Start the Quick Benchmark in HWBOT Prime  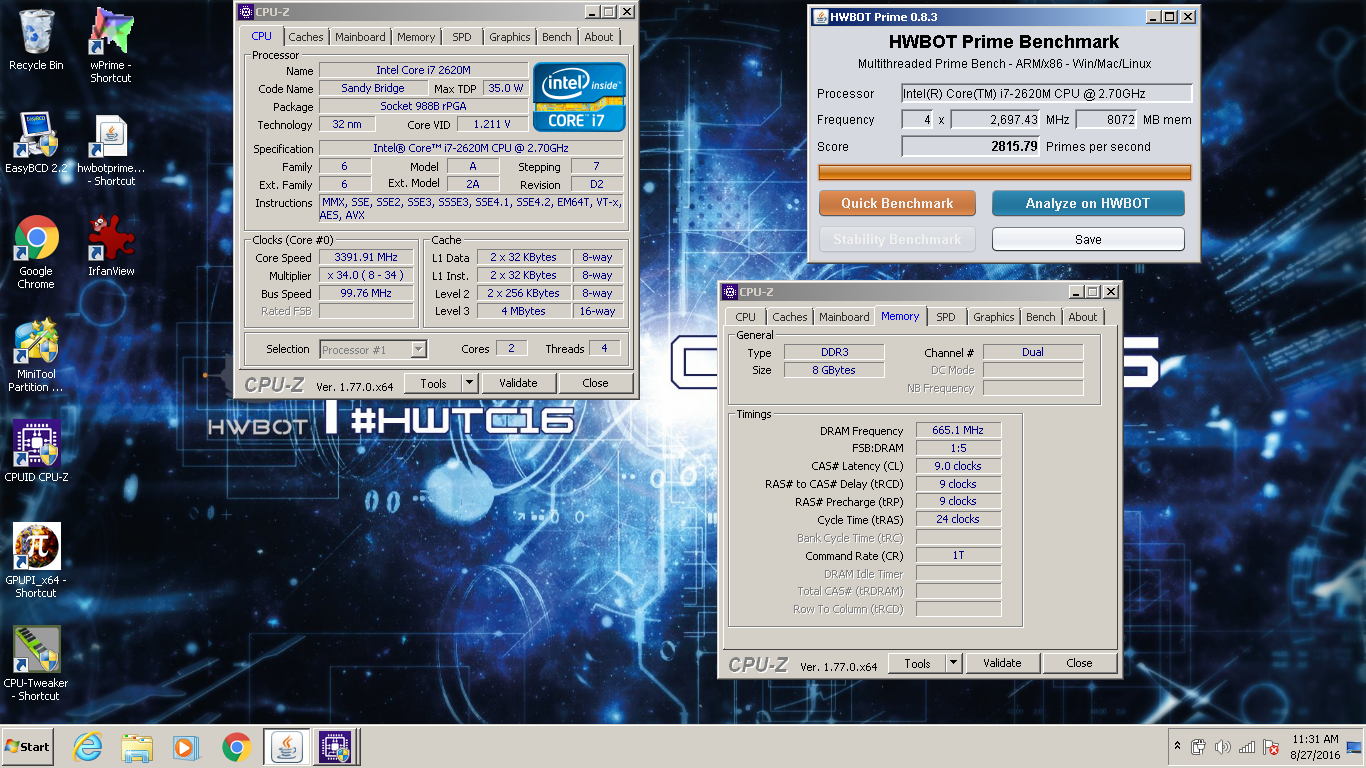point(897,203)
